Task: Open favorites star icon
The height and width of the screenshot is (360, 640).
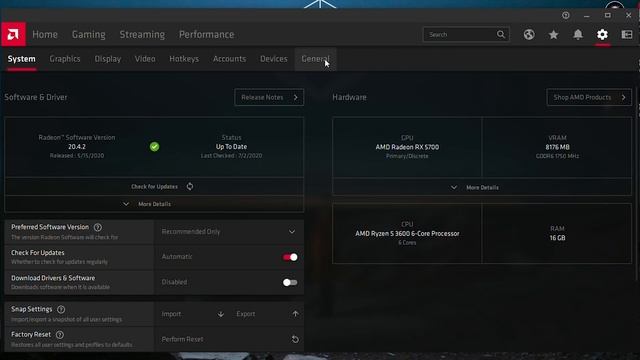Action: 553,35
